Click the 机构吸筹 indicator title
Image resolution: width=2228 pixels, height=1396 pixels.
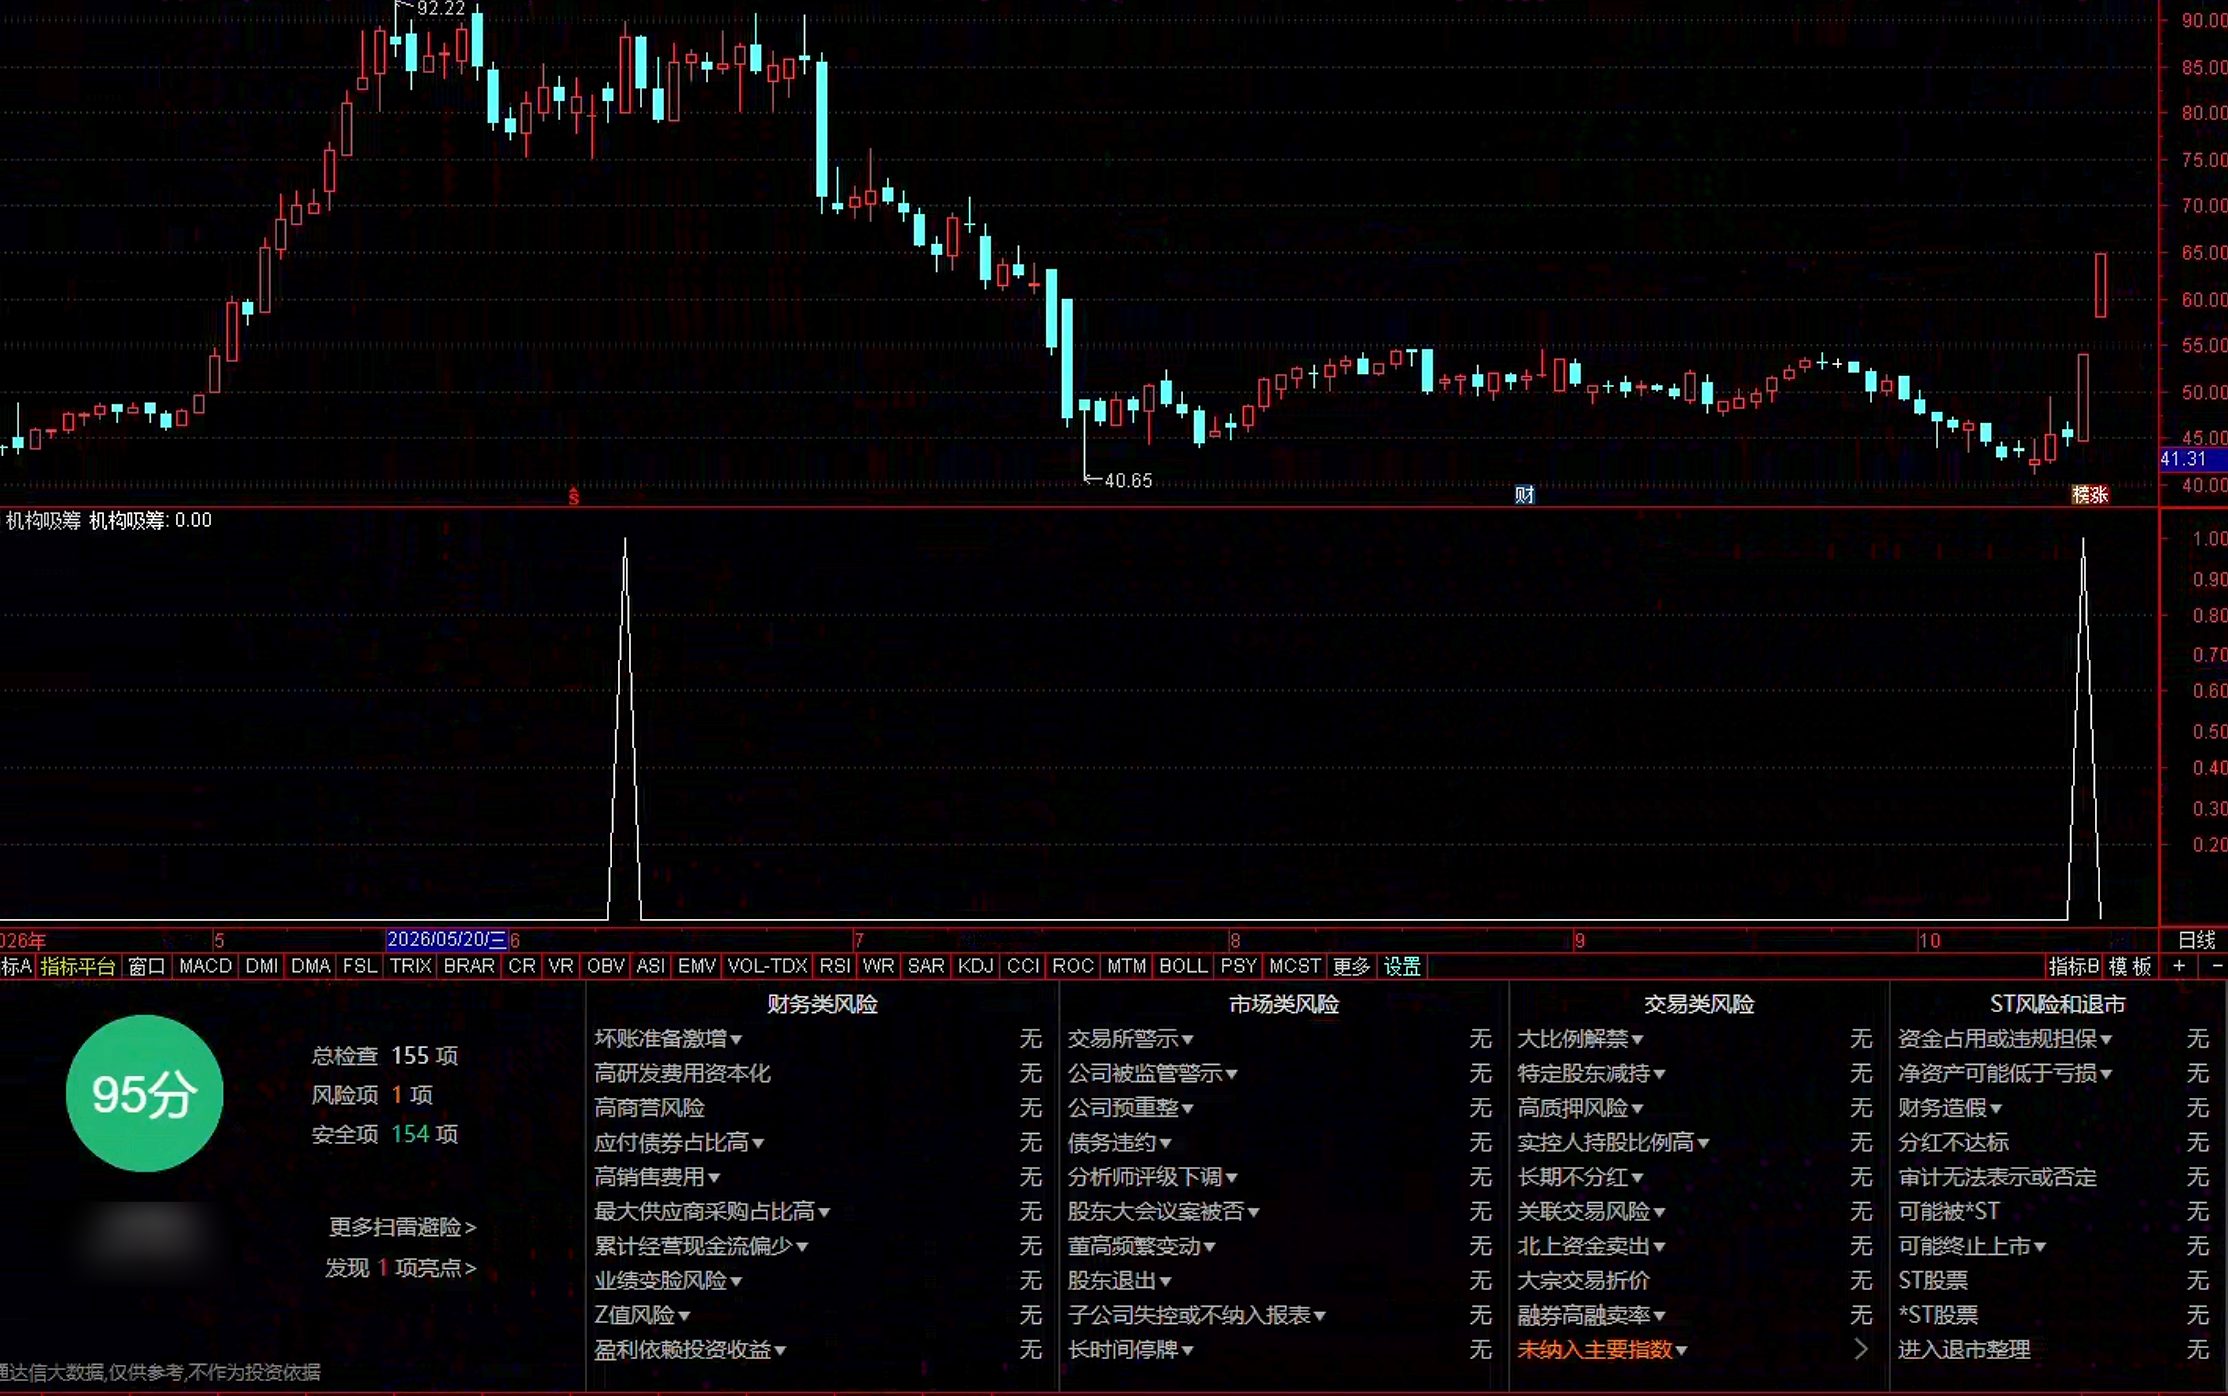click(x=43, y=520)
